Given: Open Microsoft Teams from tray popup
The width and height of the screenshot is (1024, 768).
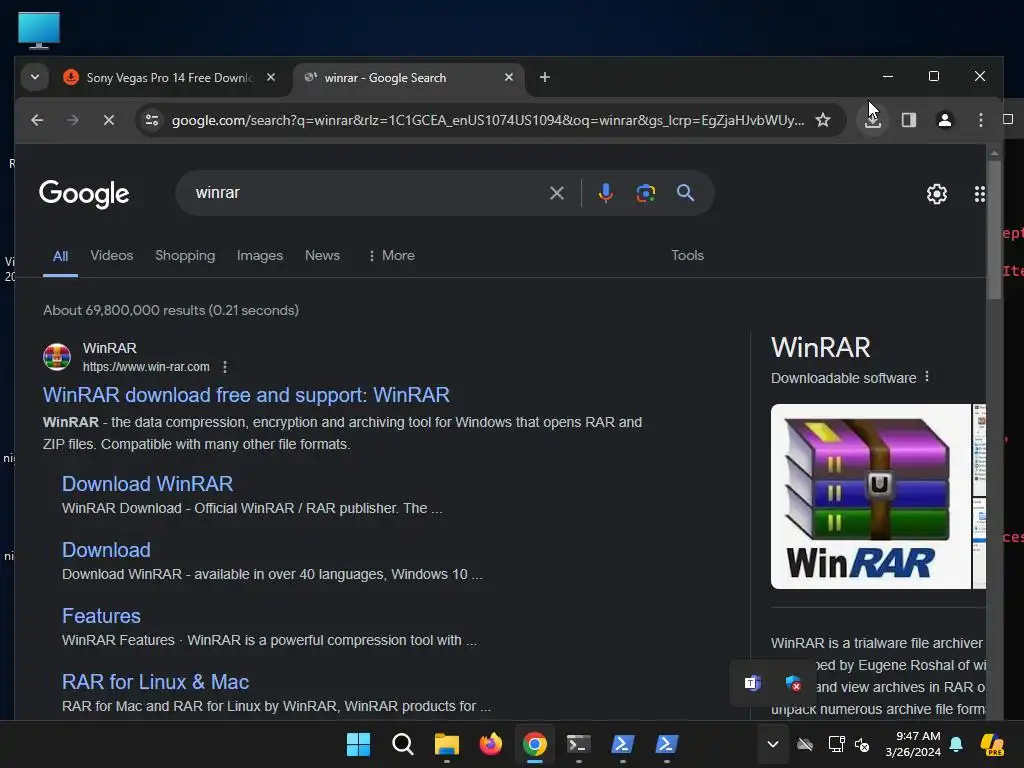Looking at the screenshot, I should pos(752,683).
